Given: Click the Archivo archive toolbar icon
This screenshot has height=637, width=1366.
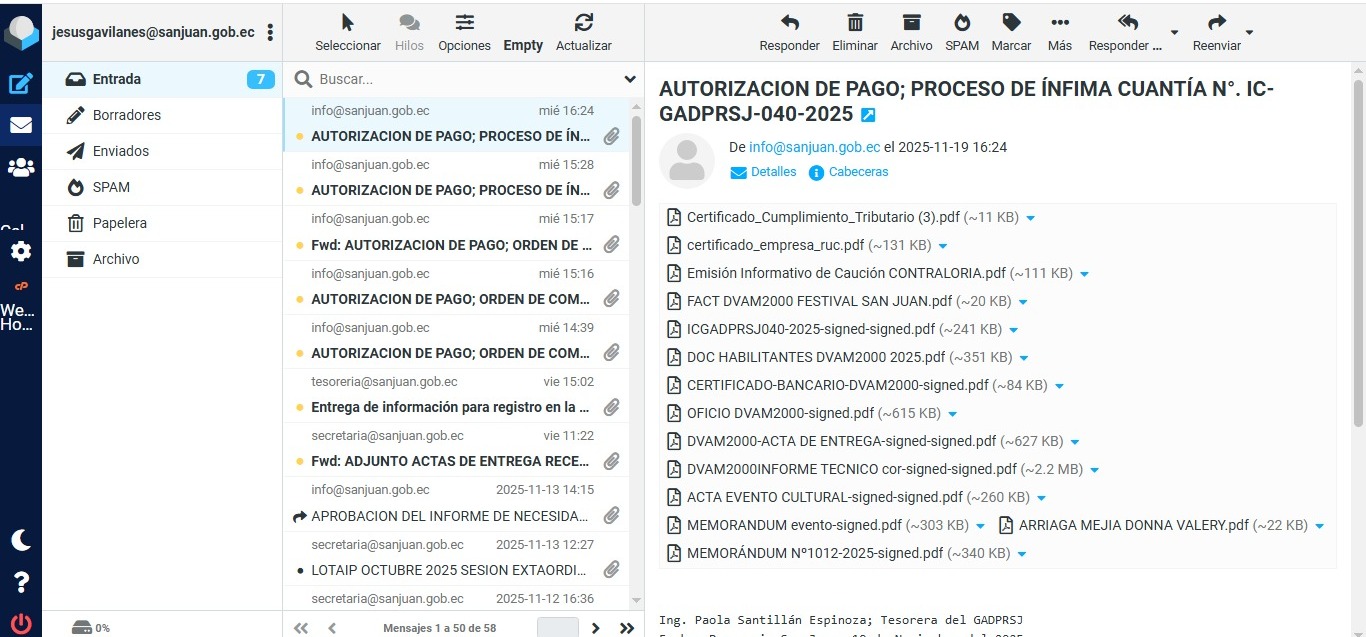Looking at the screenshot, I should click(911, 32).
